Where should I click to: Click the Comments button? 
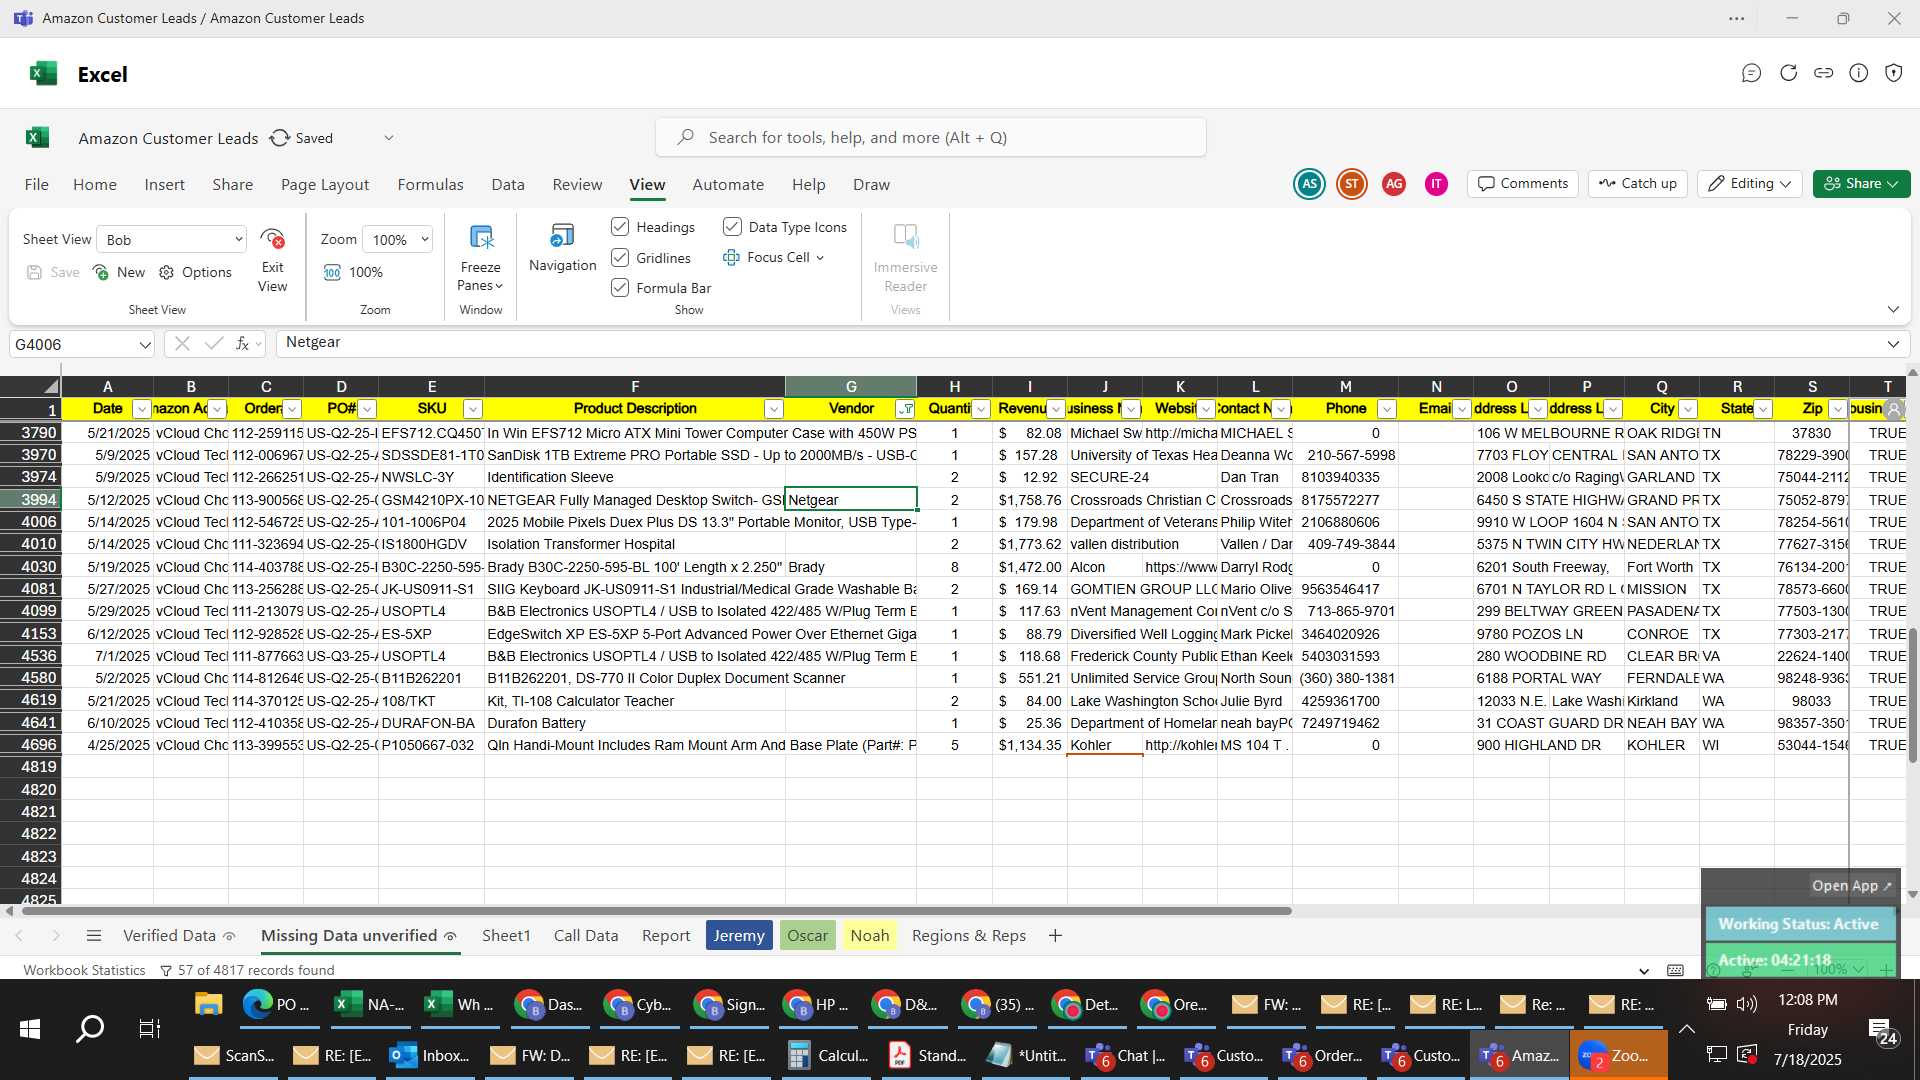[x=1523, y=184]
